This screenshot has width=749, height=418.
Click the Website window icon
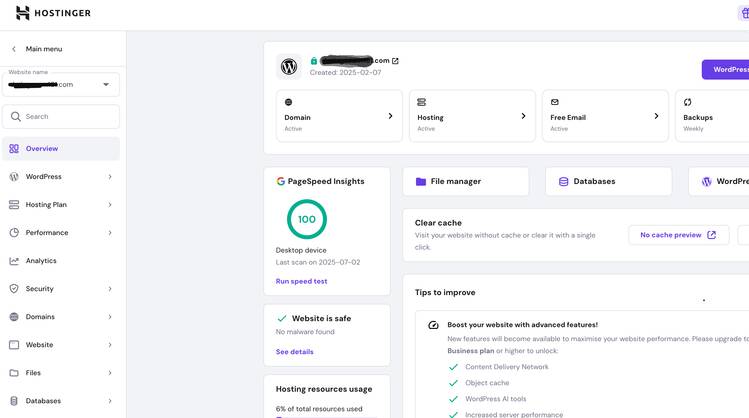pyautogui.click(x=14, y=345)
